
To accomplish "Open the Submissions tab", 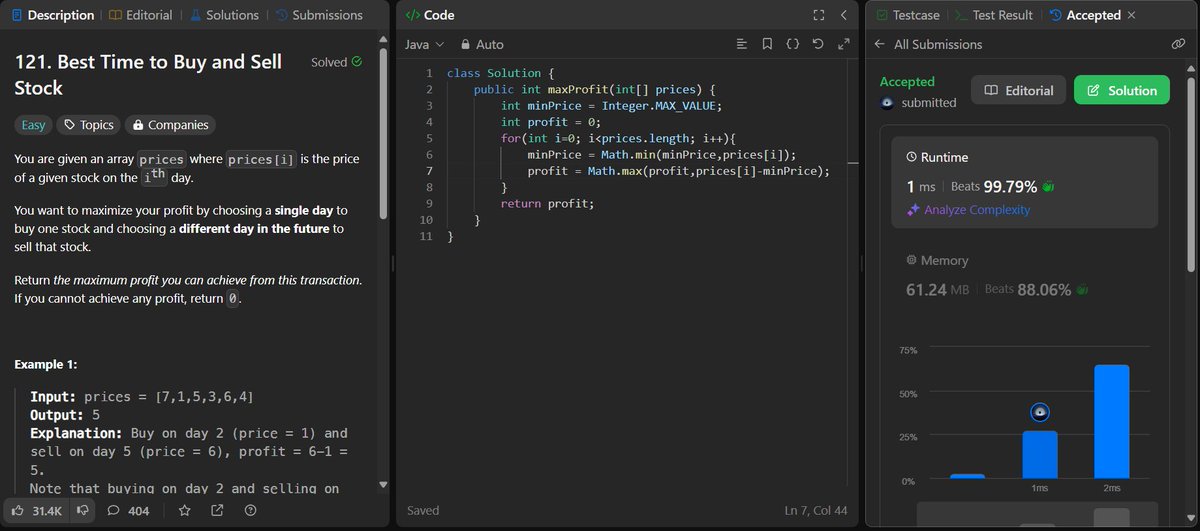I will tap(318, 15).
